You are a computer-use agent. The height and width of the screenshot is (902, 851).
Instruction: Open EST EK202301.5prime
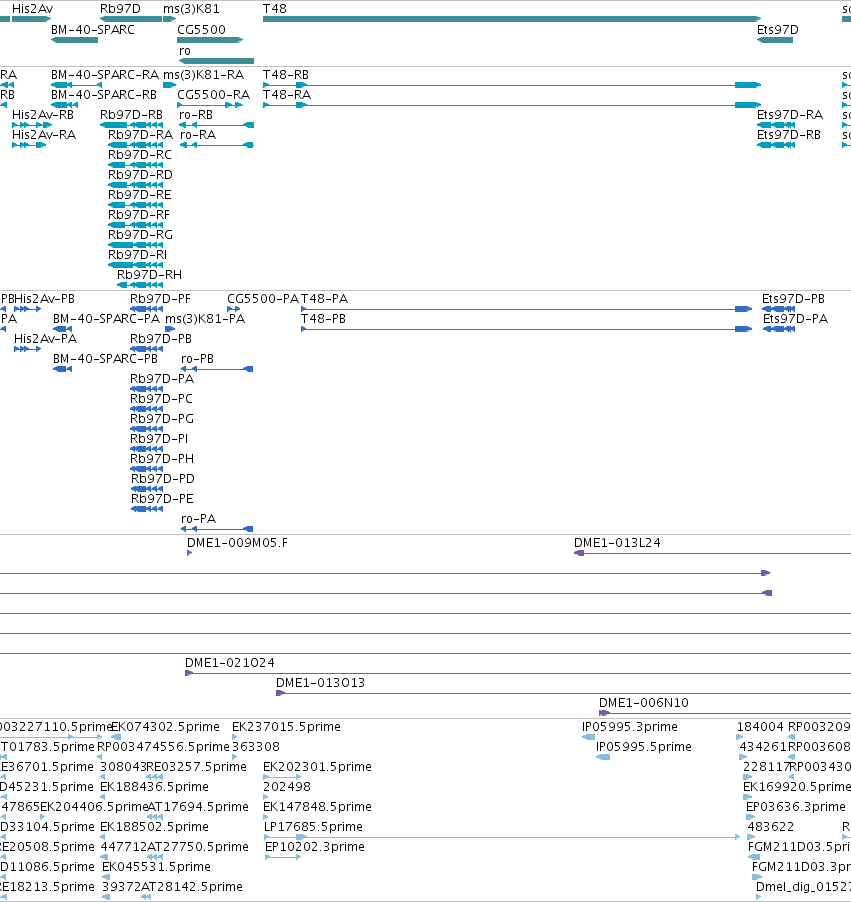pos(318,767)
